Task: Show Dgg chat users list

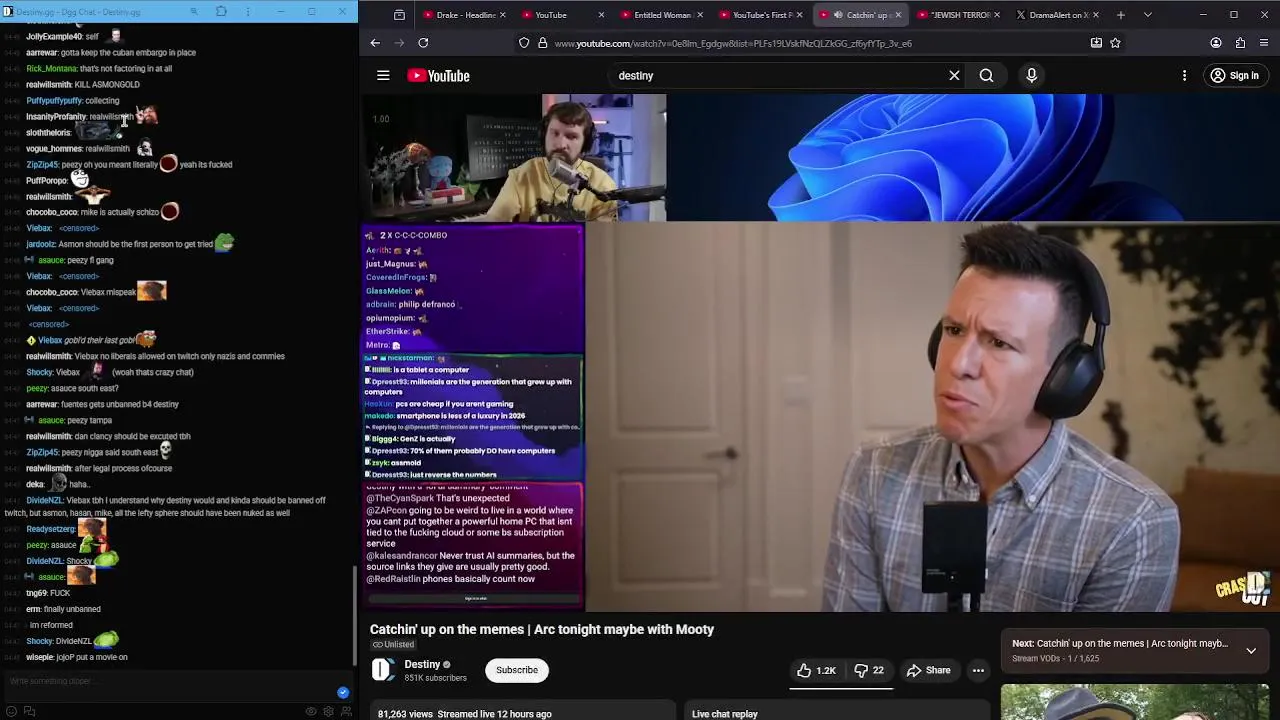Action: click(346, 711)
